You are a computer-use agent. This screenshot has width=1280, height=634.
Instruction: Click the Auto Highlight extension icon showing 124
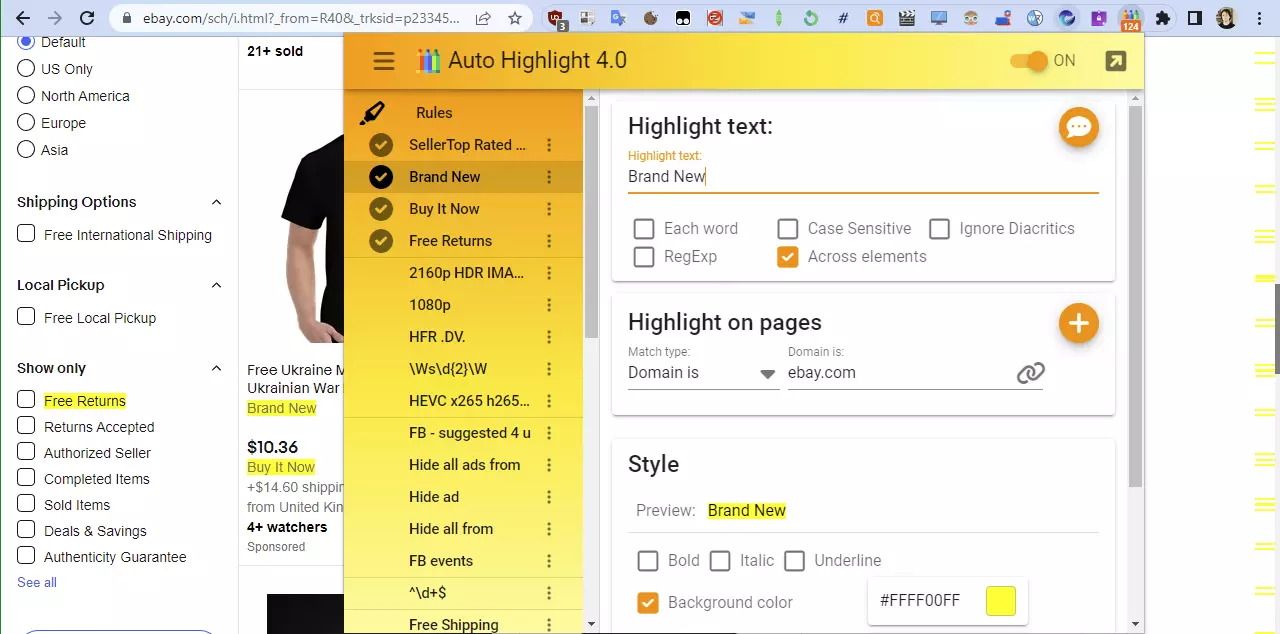point(1130,19)
